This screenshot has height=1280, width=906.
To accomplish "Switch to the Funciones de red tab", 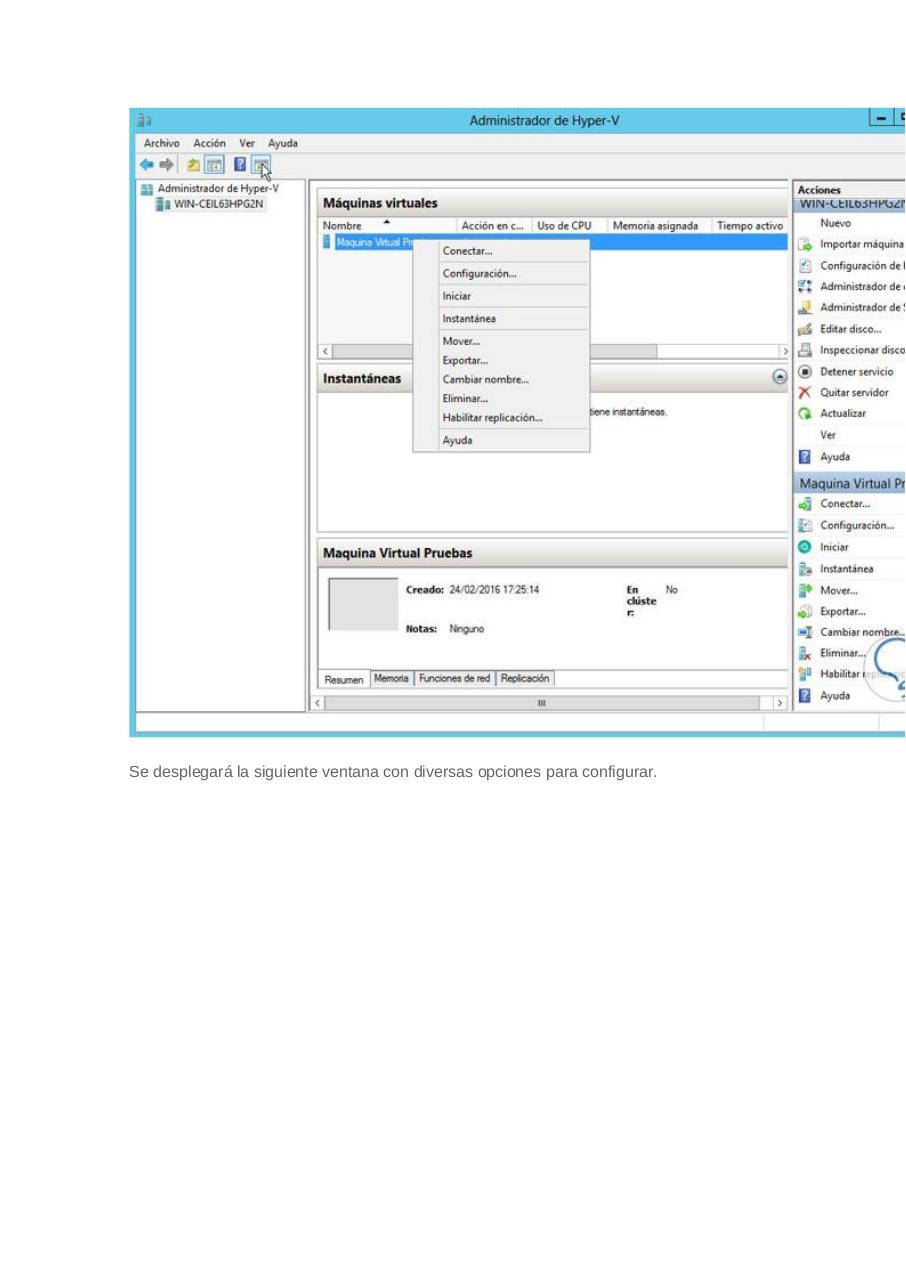I will click(454, 678).
